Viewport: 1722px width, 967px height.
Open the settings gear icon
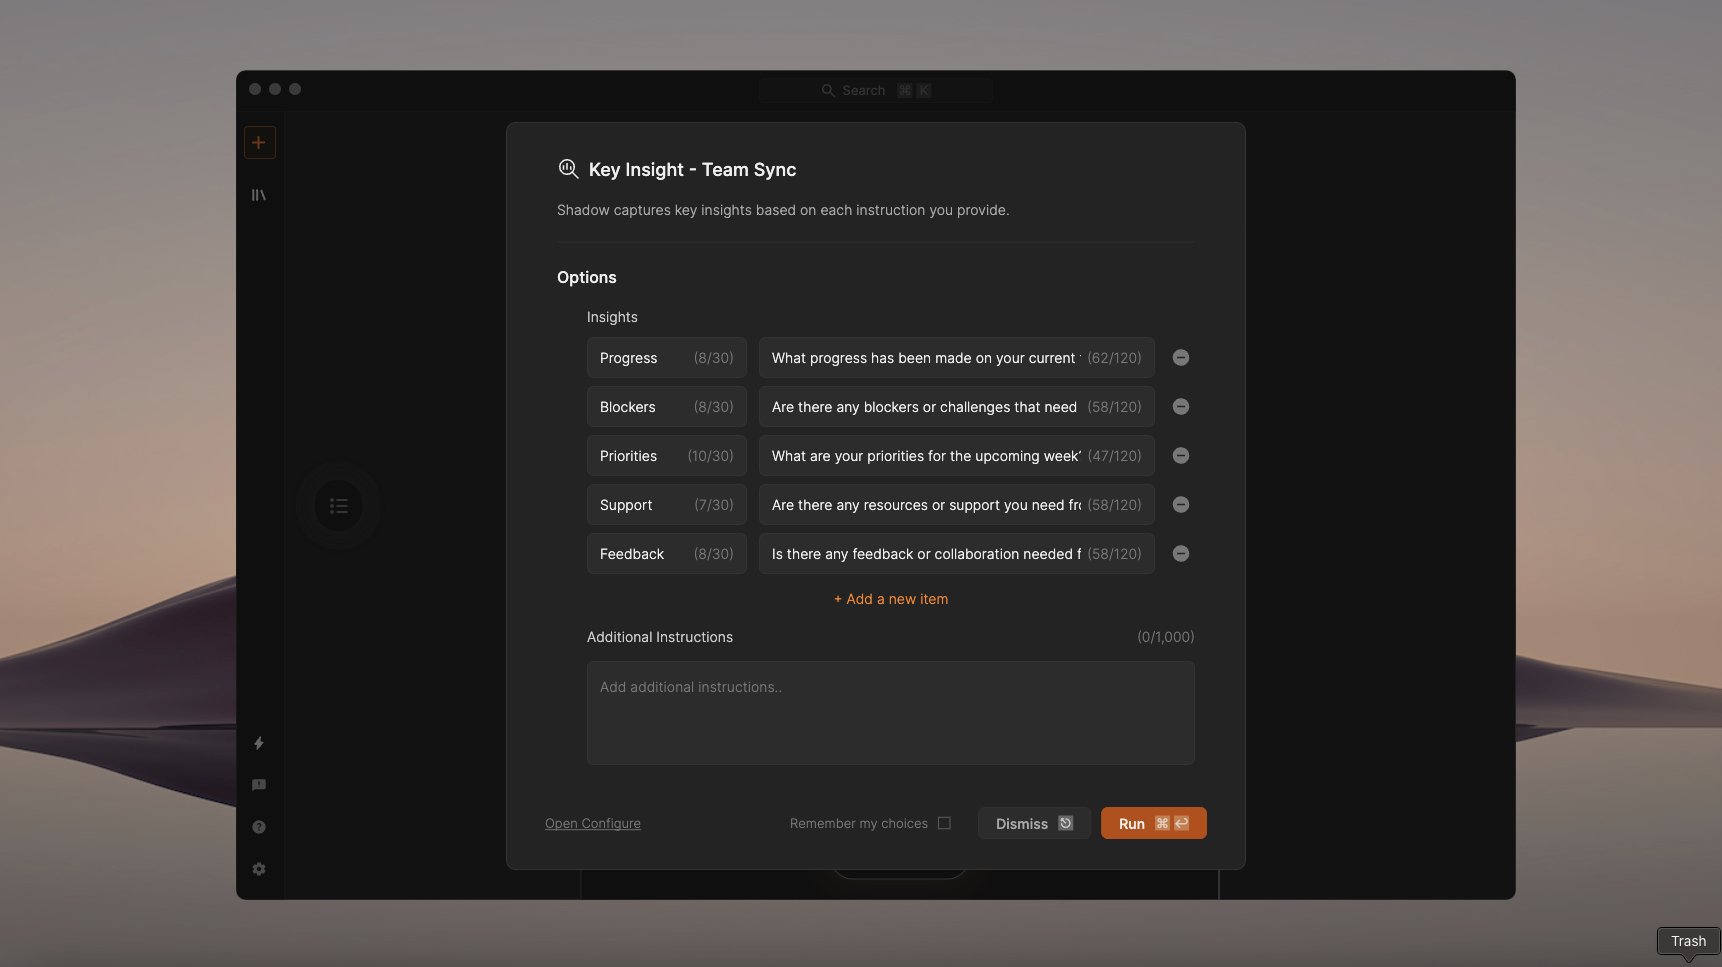click(x=259, y=869)
